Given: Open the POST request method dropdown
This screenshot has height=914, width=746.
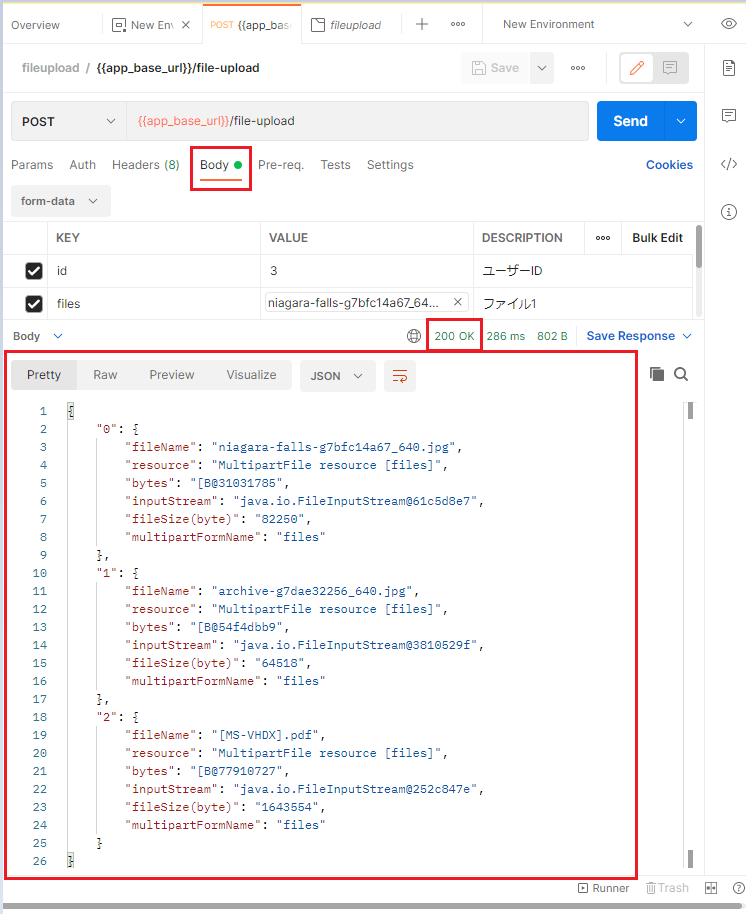Looking at the screenshot, I should click(x=67, y=120).
